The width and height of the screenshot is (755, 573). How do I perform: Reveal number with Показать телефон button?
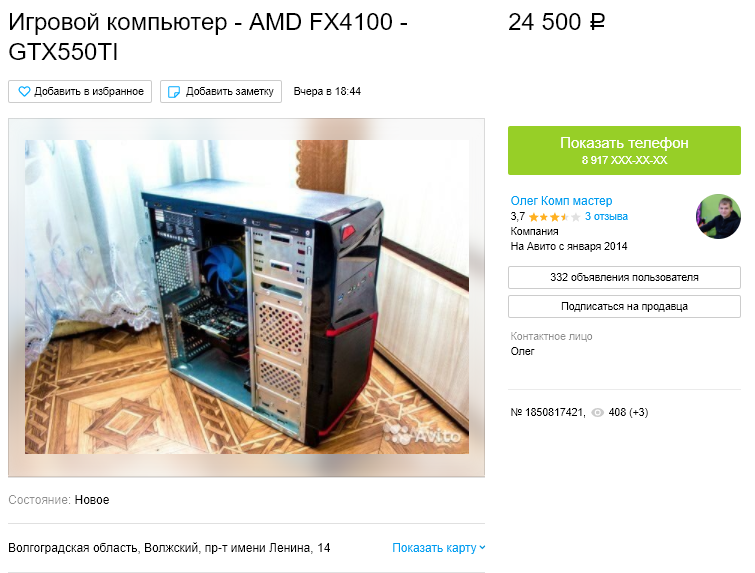pyautogui.click(x=624, y=150)
